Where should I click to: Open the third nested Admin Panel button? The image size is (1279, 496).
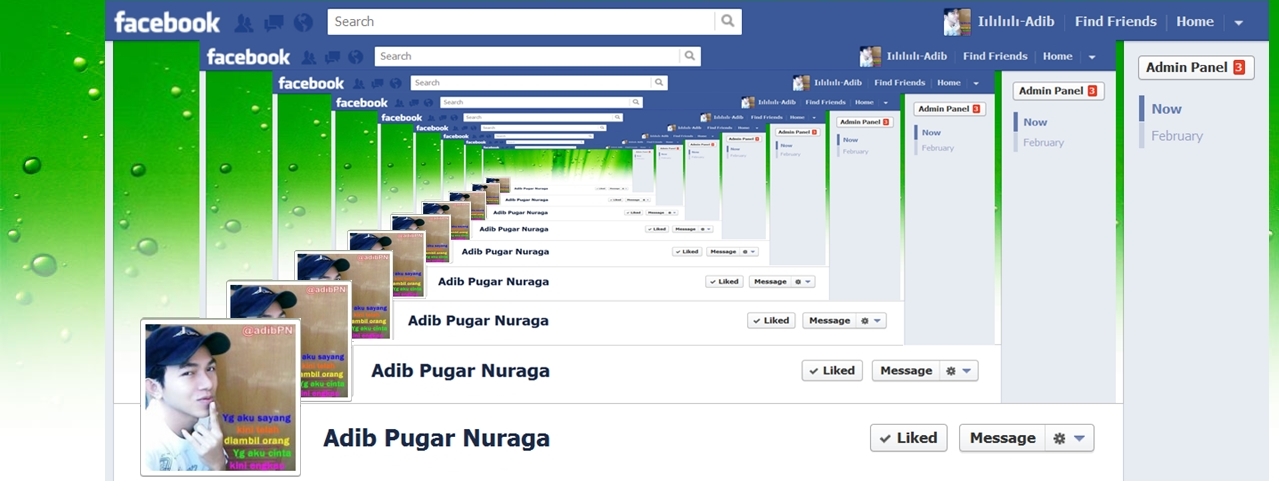[949, 109]
